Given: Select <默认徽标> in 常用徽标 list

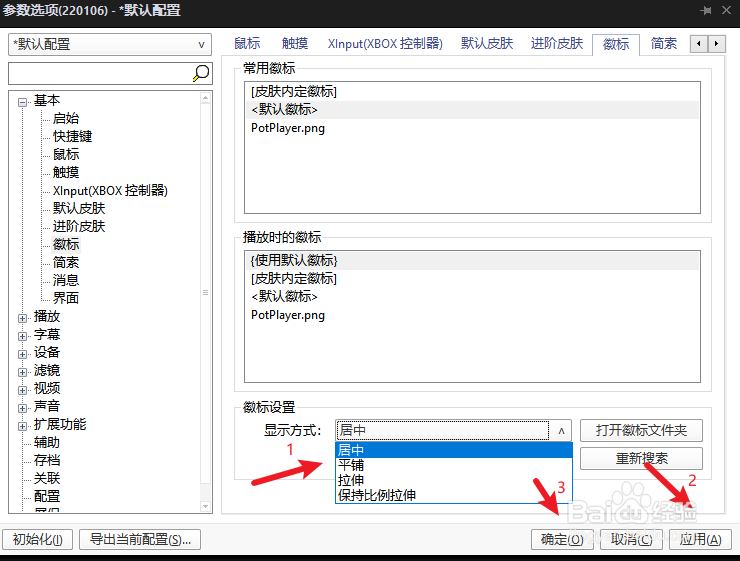Looking at the screenshot, I should click(x=472, y=109).
